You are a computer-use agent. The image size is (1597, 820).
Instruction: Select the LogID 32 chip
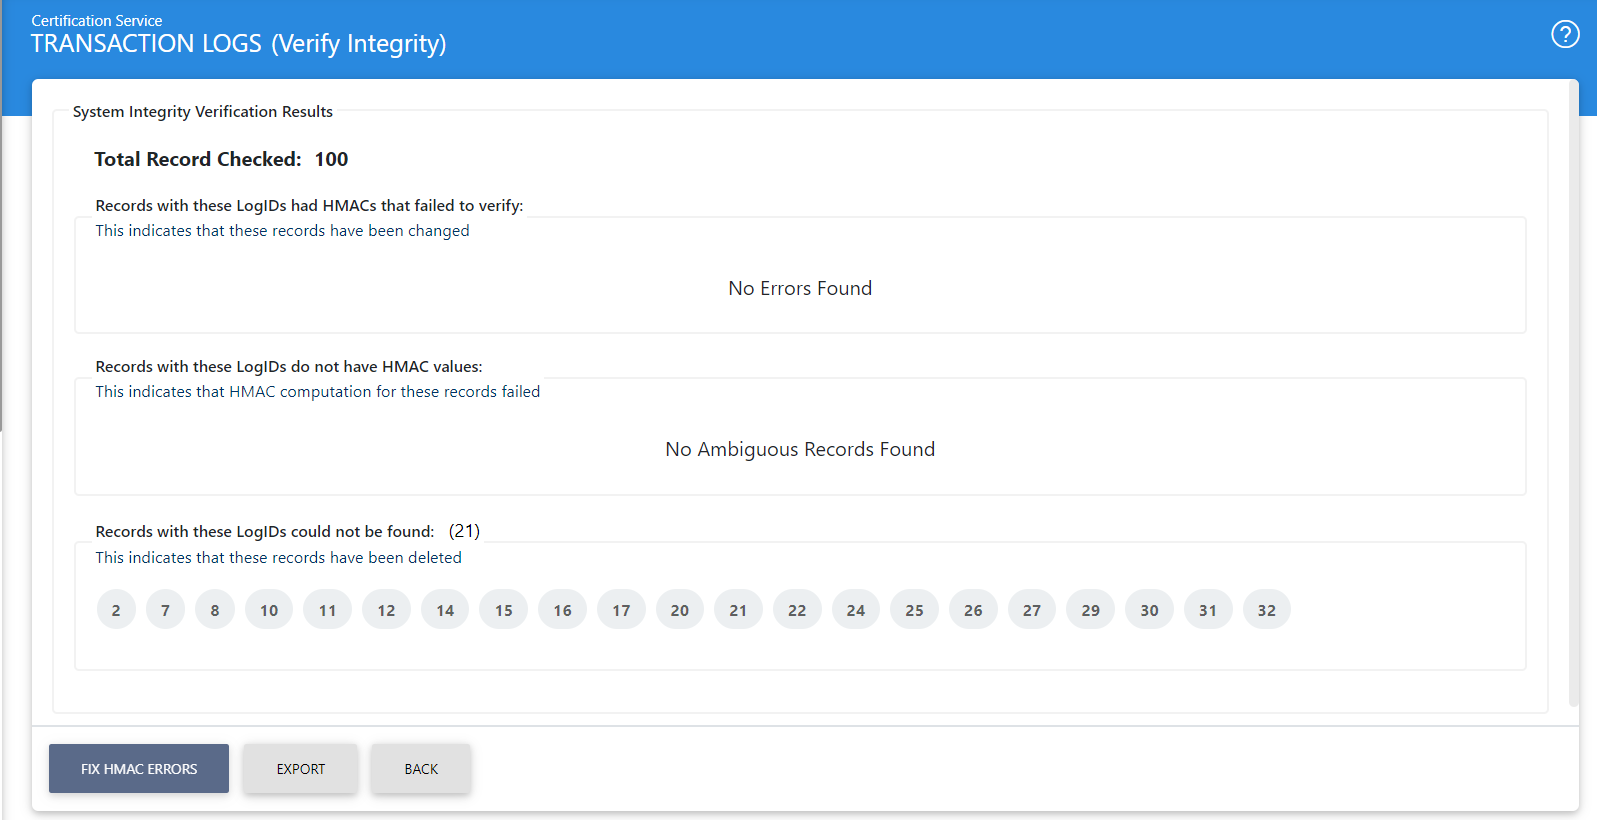(1267, 610)
